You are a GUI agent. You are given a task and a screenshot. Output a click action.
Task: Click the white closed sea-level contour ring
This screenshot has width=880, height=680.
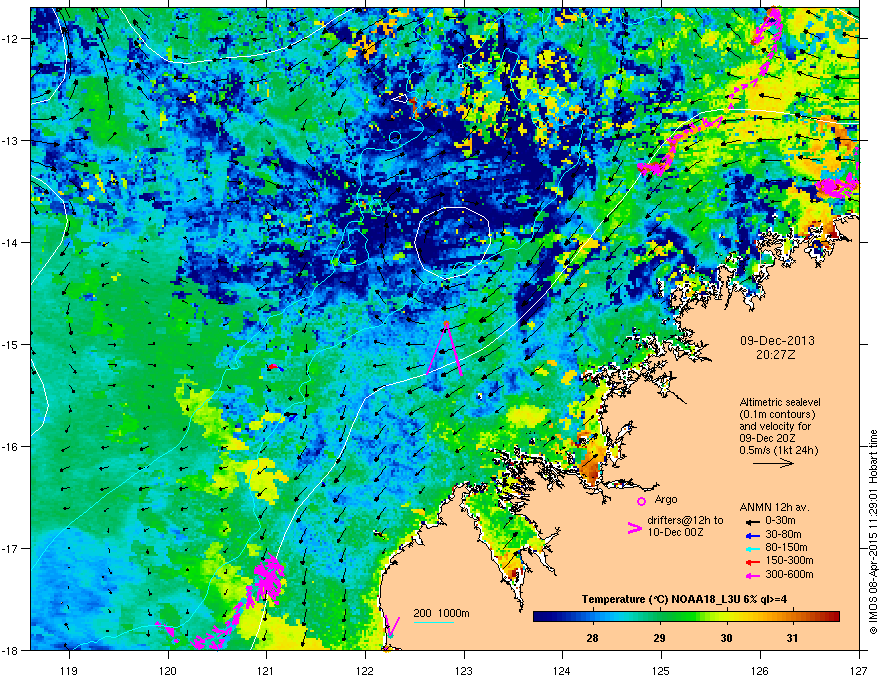(x=453, y=242)
